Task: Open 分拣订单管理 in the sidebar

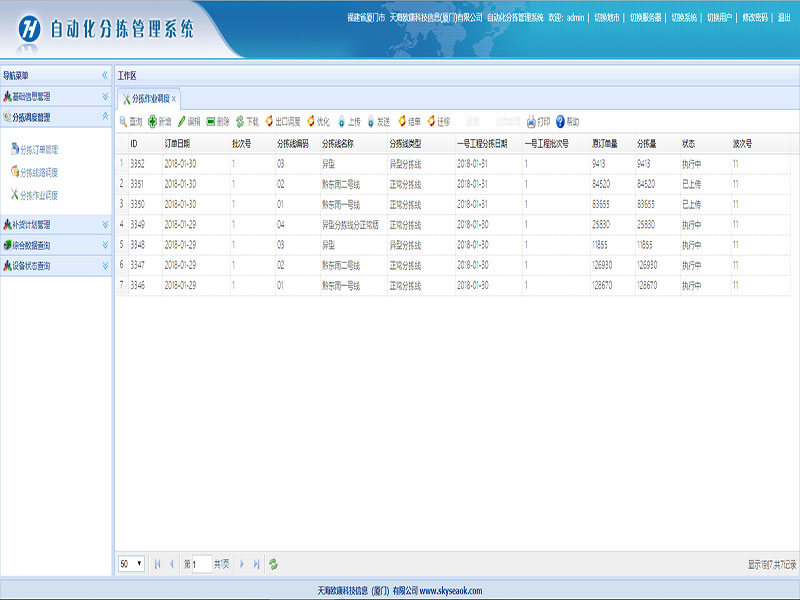Action: point(39,150)
